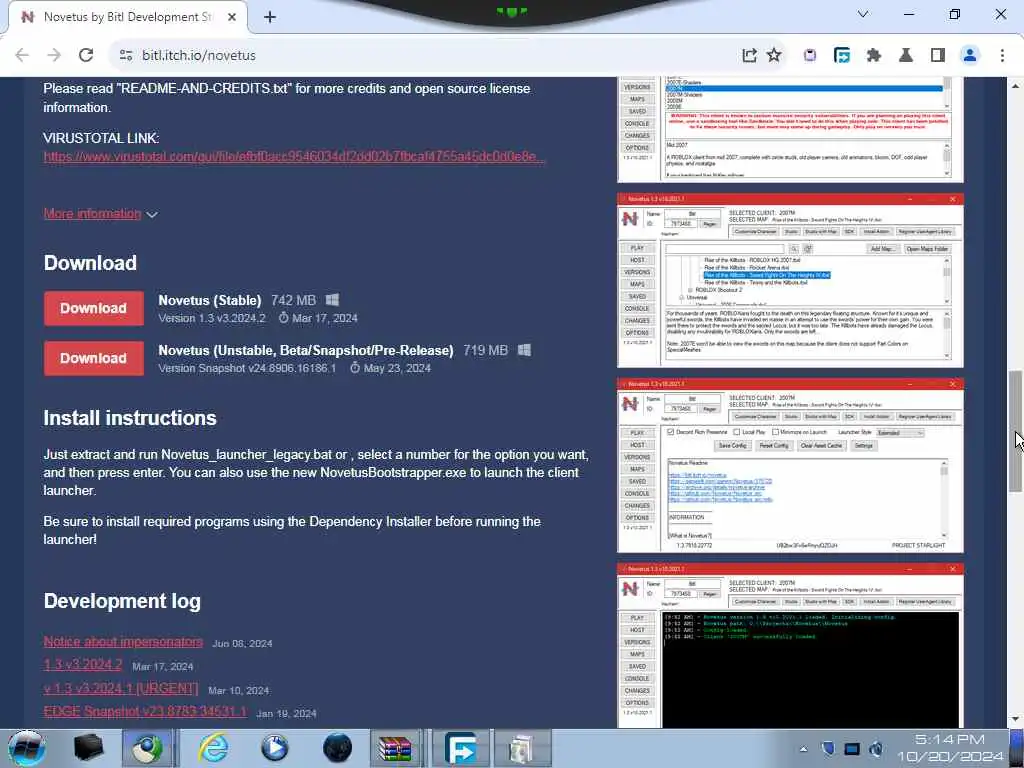This screenshot has height=768, width=1024.
Task: Switch to the Chromium taskbar window
Action: 148,748
